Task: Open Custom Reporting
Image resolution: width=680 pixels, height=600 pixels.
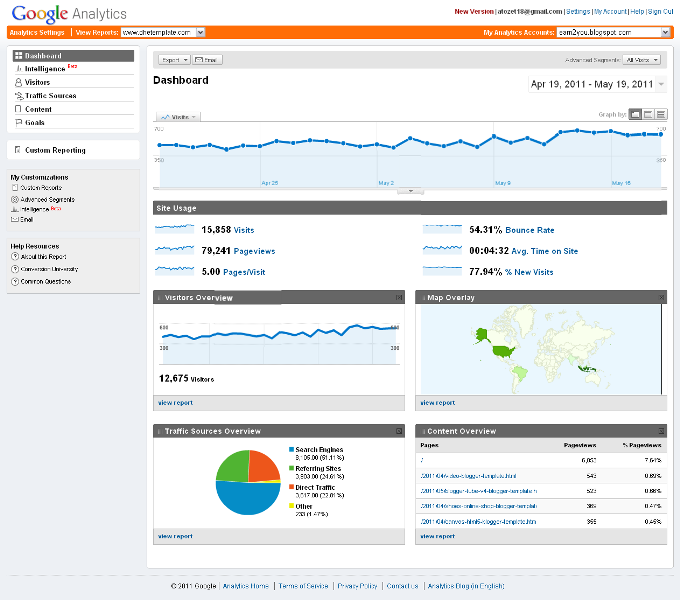Action: click(x=55, y=150)
